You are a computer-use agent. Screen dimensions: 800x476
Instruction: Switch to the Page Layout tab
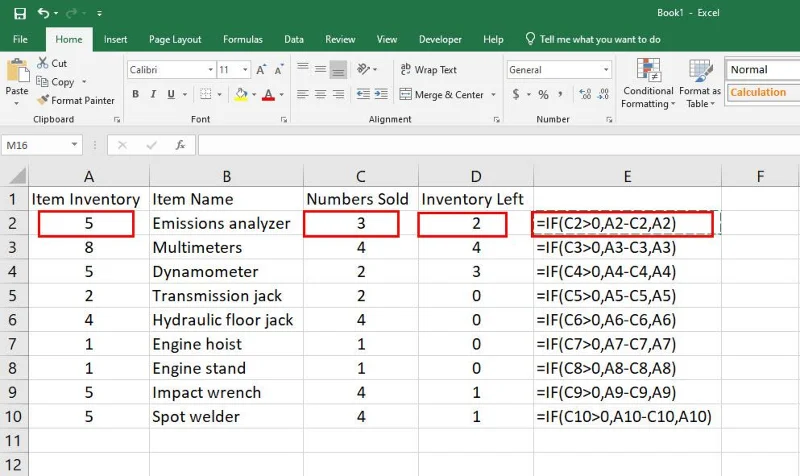pyautogui.click(x=175, y=39)
